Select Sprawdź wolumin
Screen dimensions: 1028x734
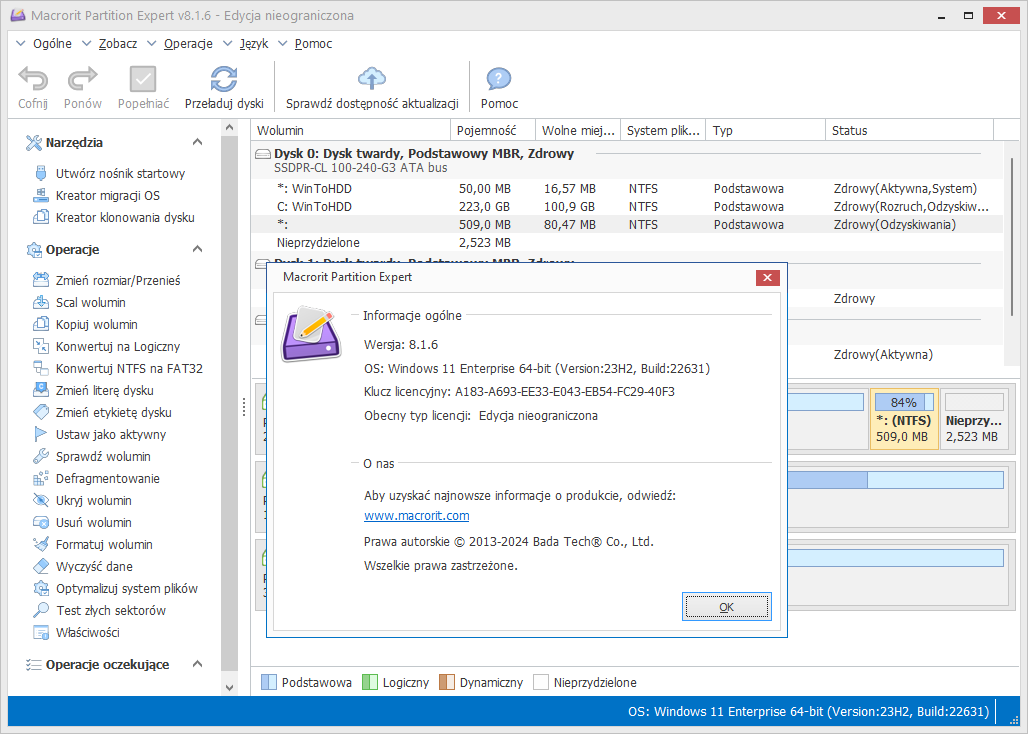103,457
